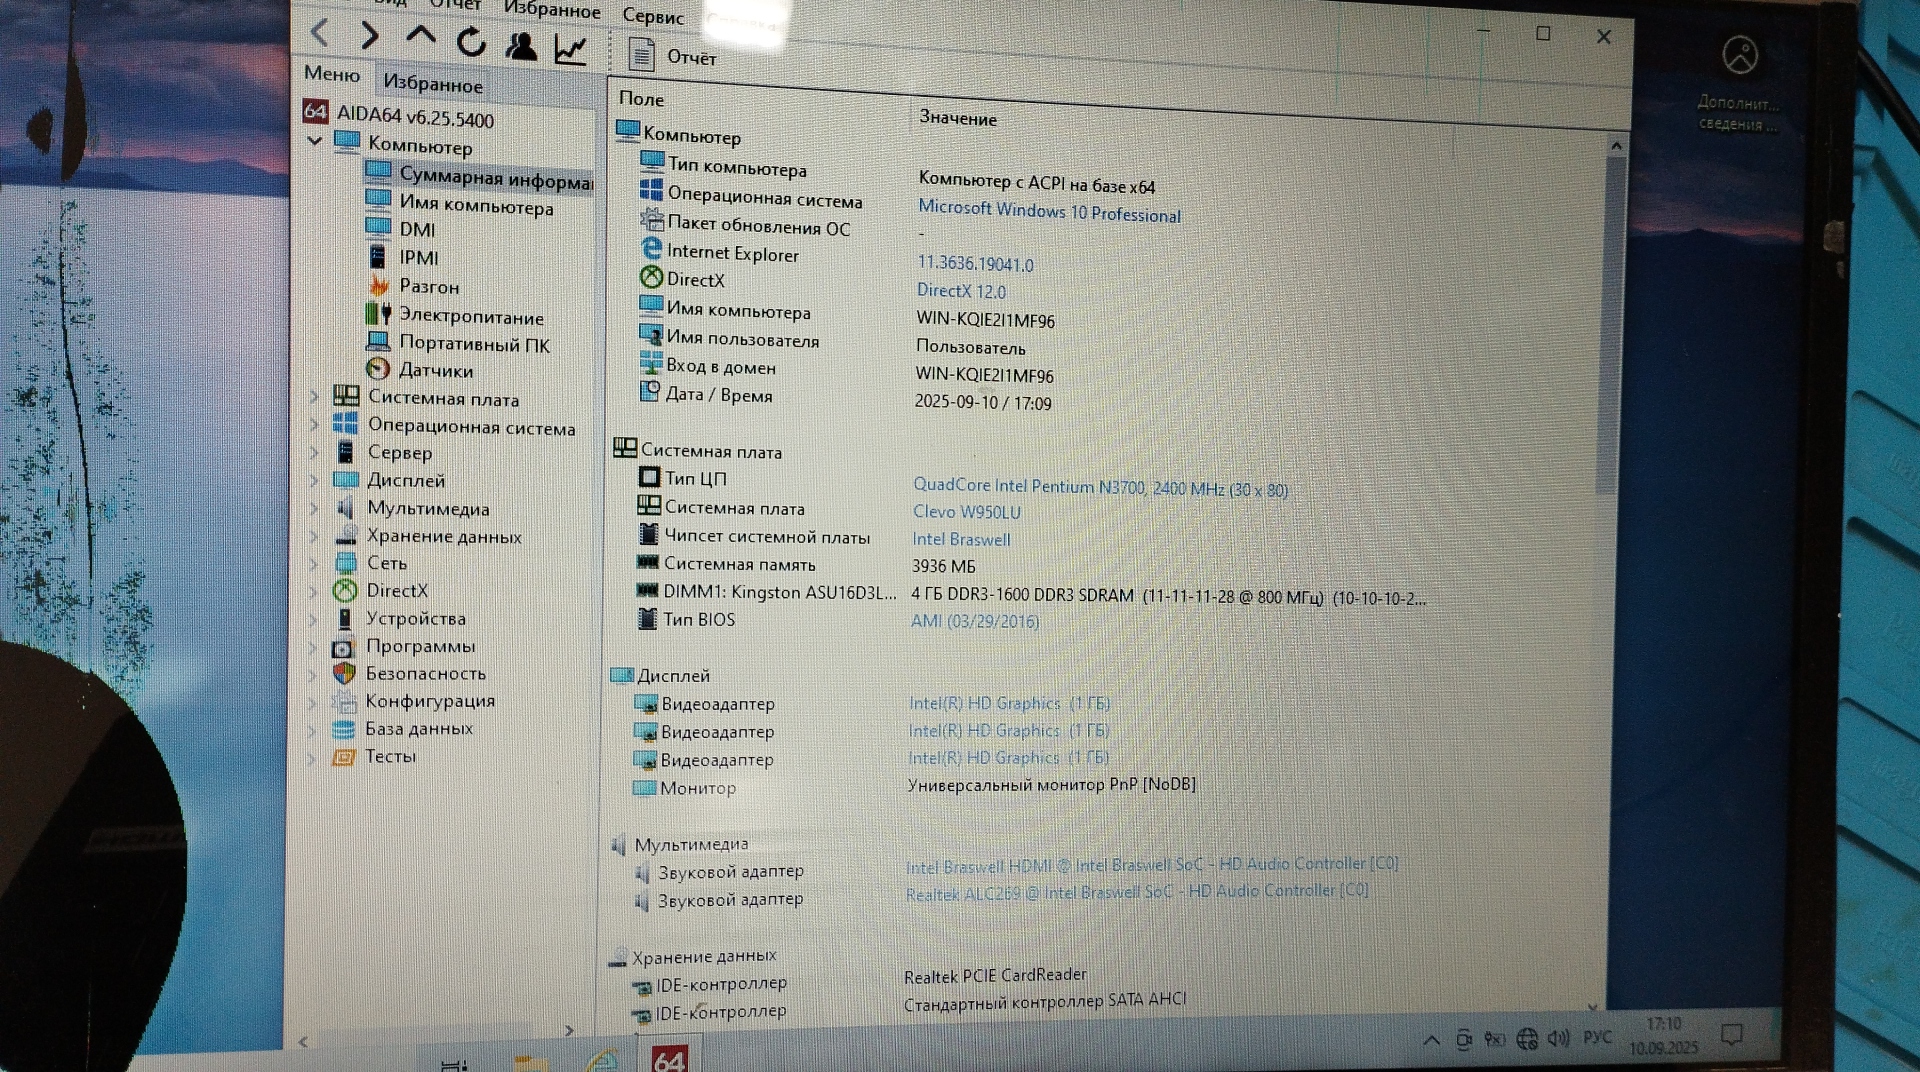Open the graph chart toolbar icon
This screenshot has width=1920, height=1072.
[570, 49]
